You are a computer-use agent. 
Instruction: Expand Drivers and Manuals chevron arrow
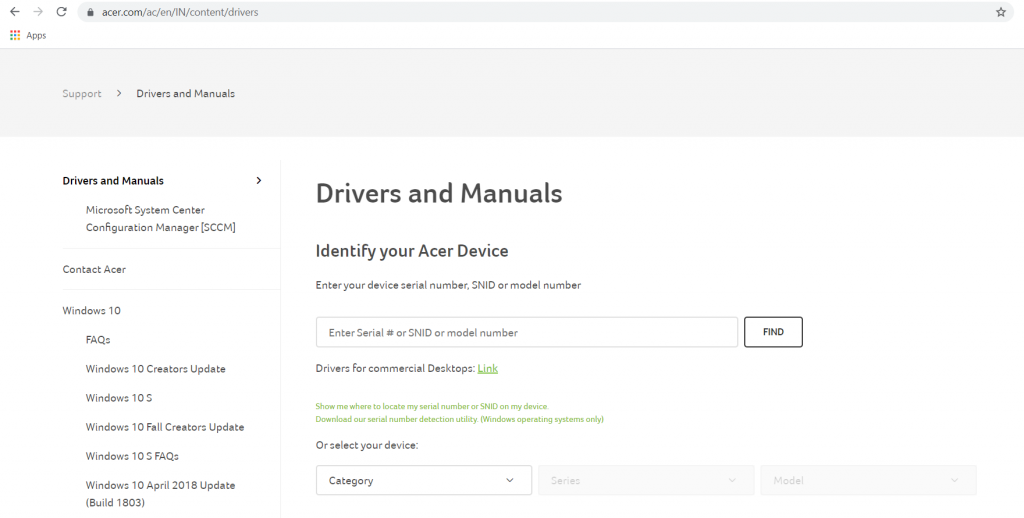[x=259, y=181]
